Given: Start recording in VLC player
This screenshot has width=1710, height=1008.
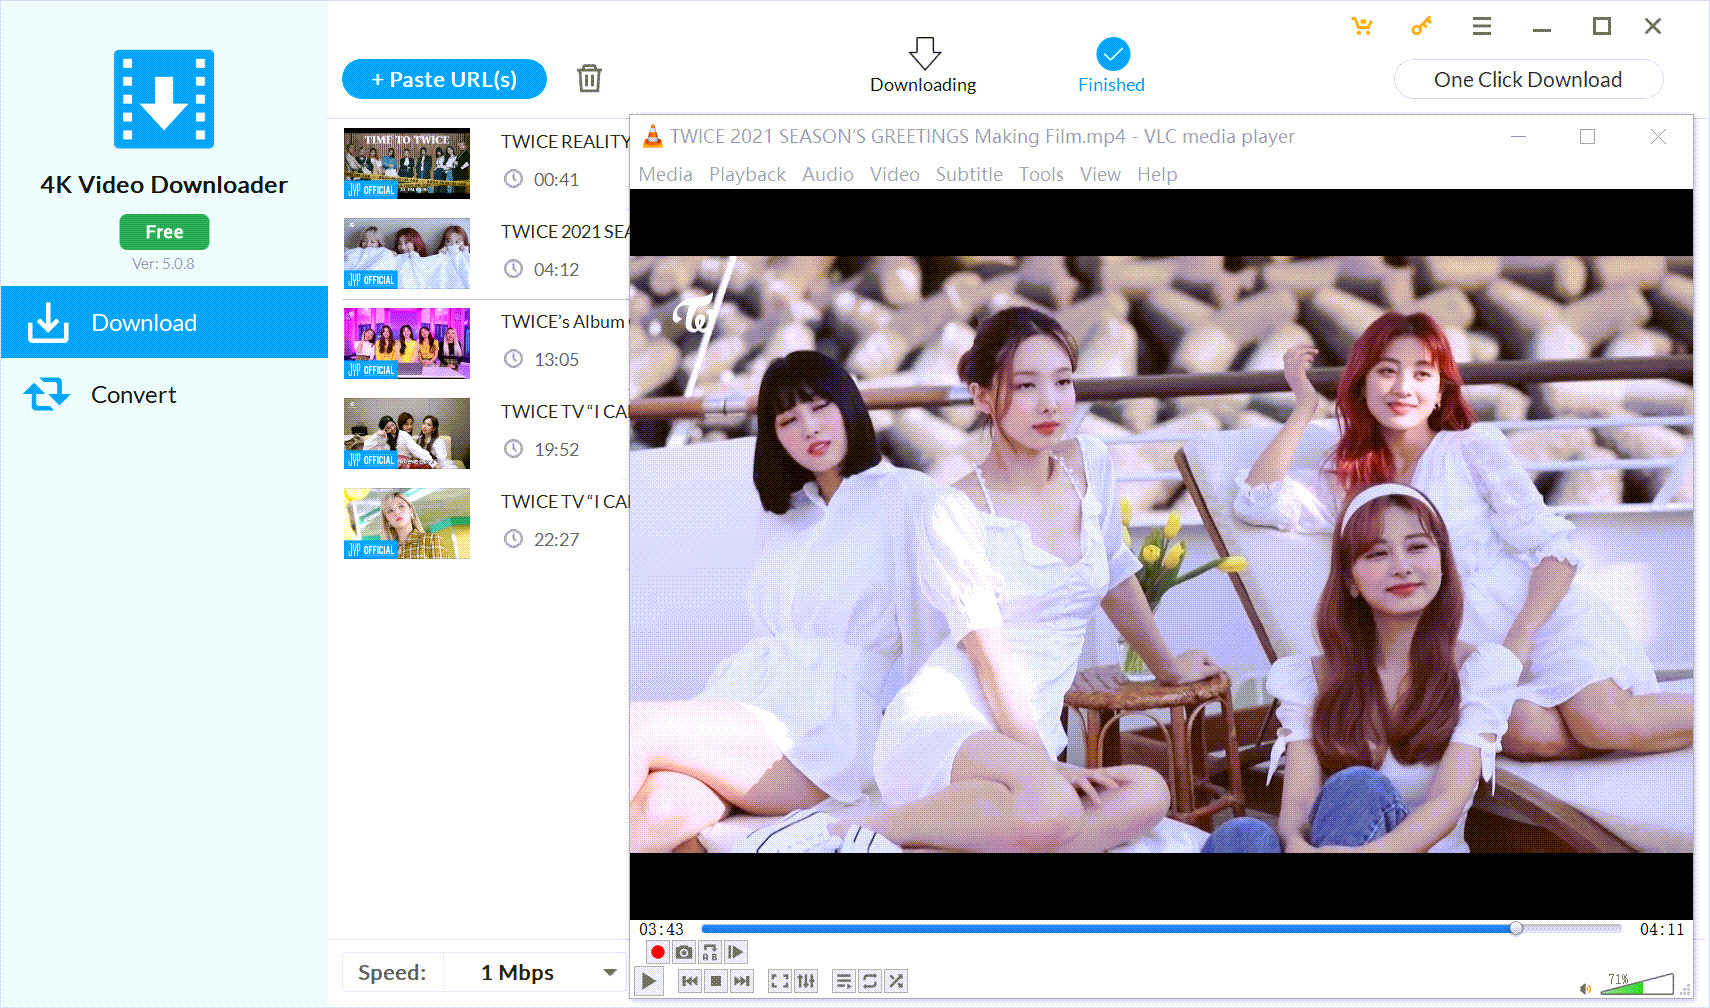Looking at the screenshot, I should click(658, 952).
